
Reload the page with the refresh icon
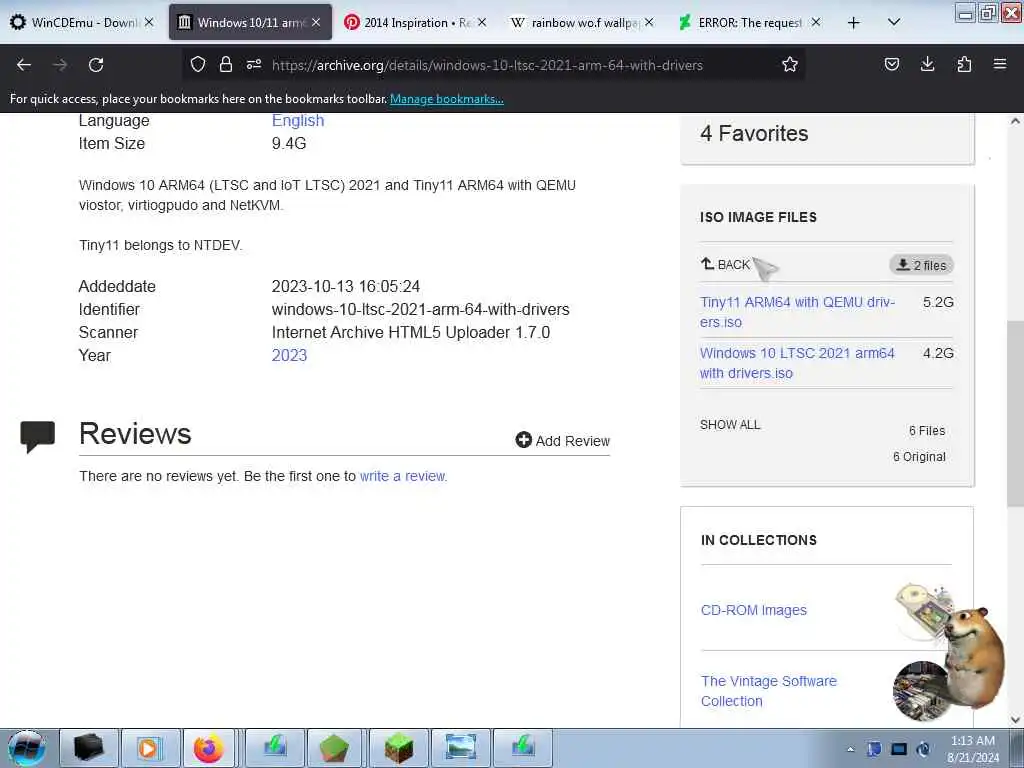point(96,65)
